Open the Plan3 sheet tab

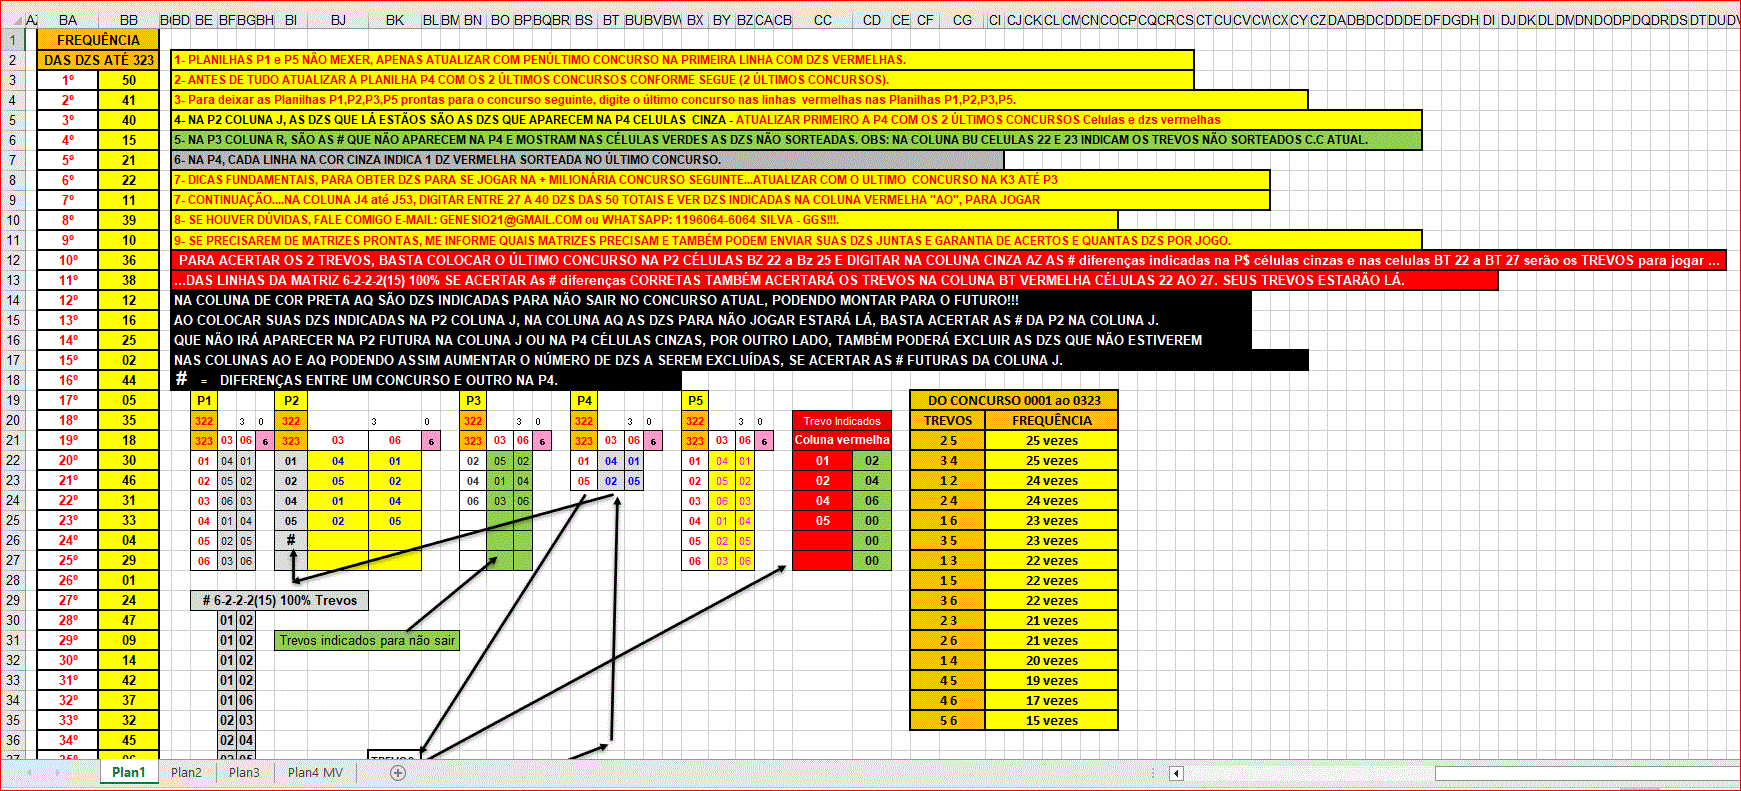coord(243,773)
